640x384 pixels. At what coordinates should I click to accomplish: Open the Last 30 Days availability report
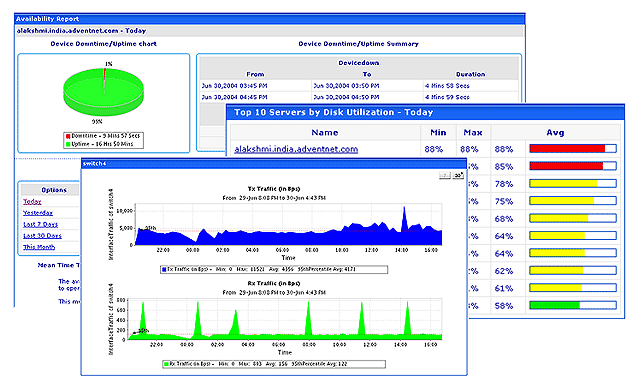42,236
